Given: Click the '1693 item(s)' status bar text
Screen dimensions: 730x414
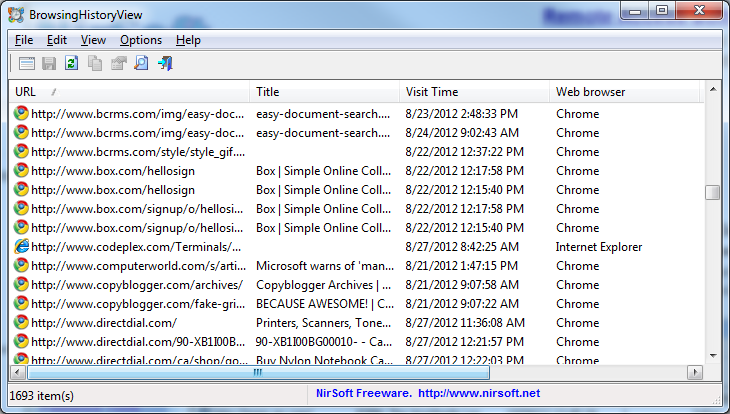Looking at the screenshot, I should (41, 396).
